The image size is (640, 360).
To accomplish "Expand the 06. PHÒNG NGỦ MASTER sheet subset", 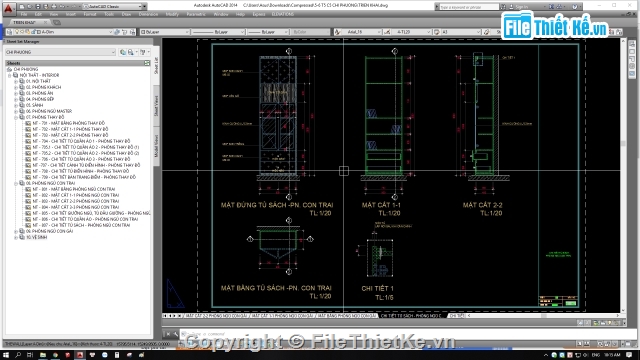I will [x=16, y=111].
